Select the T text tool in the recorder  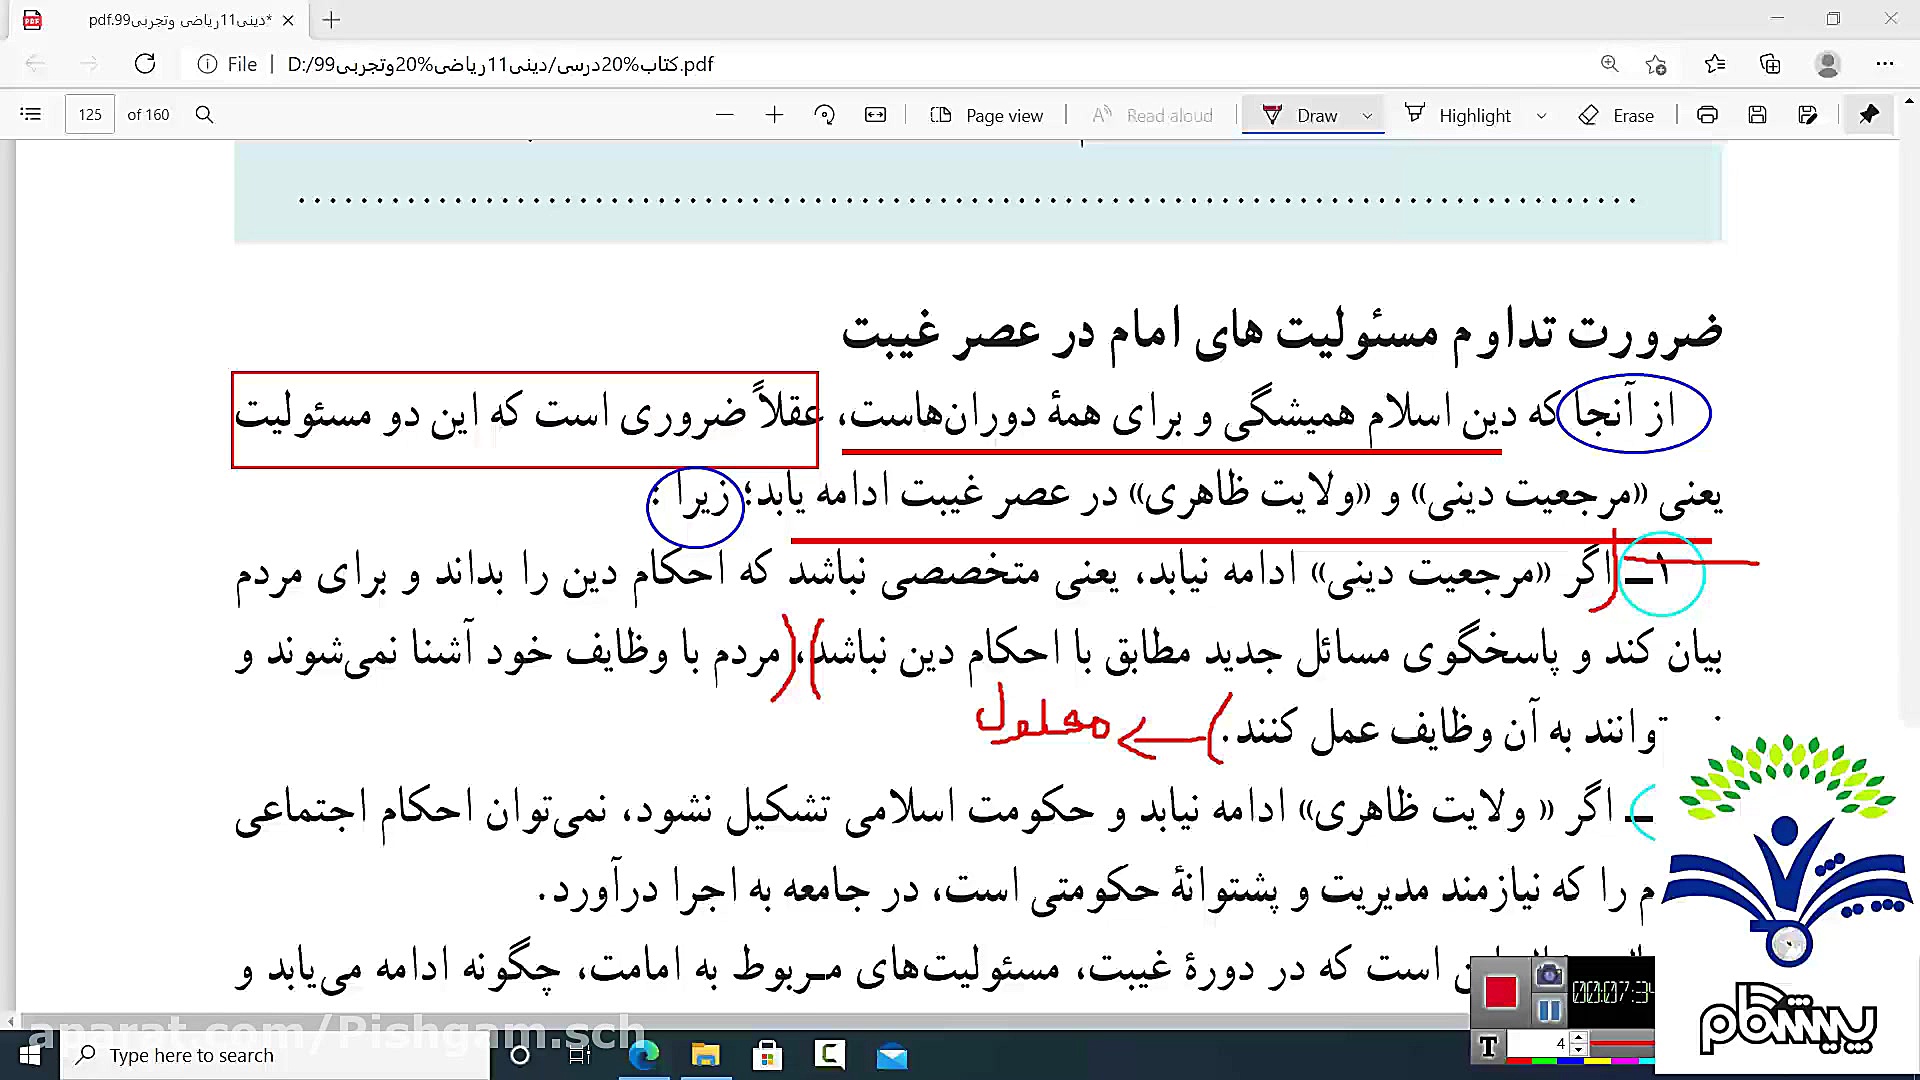(x=1488, y=1046)
